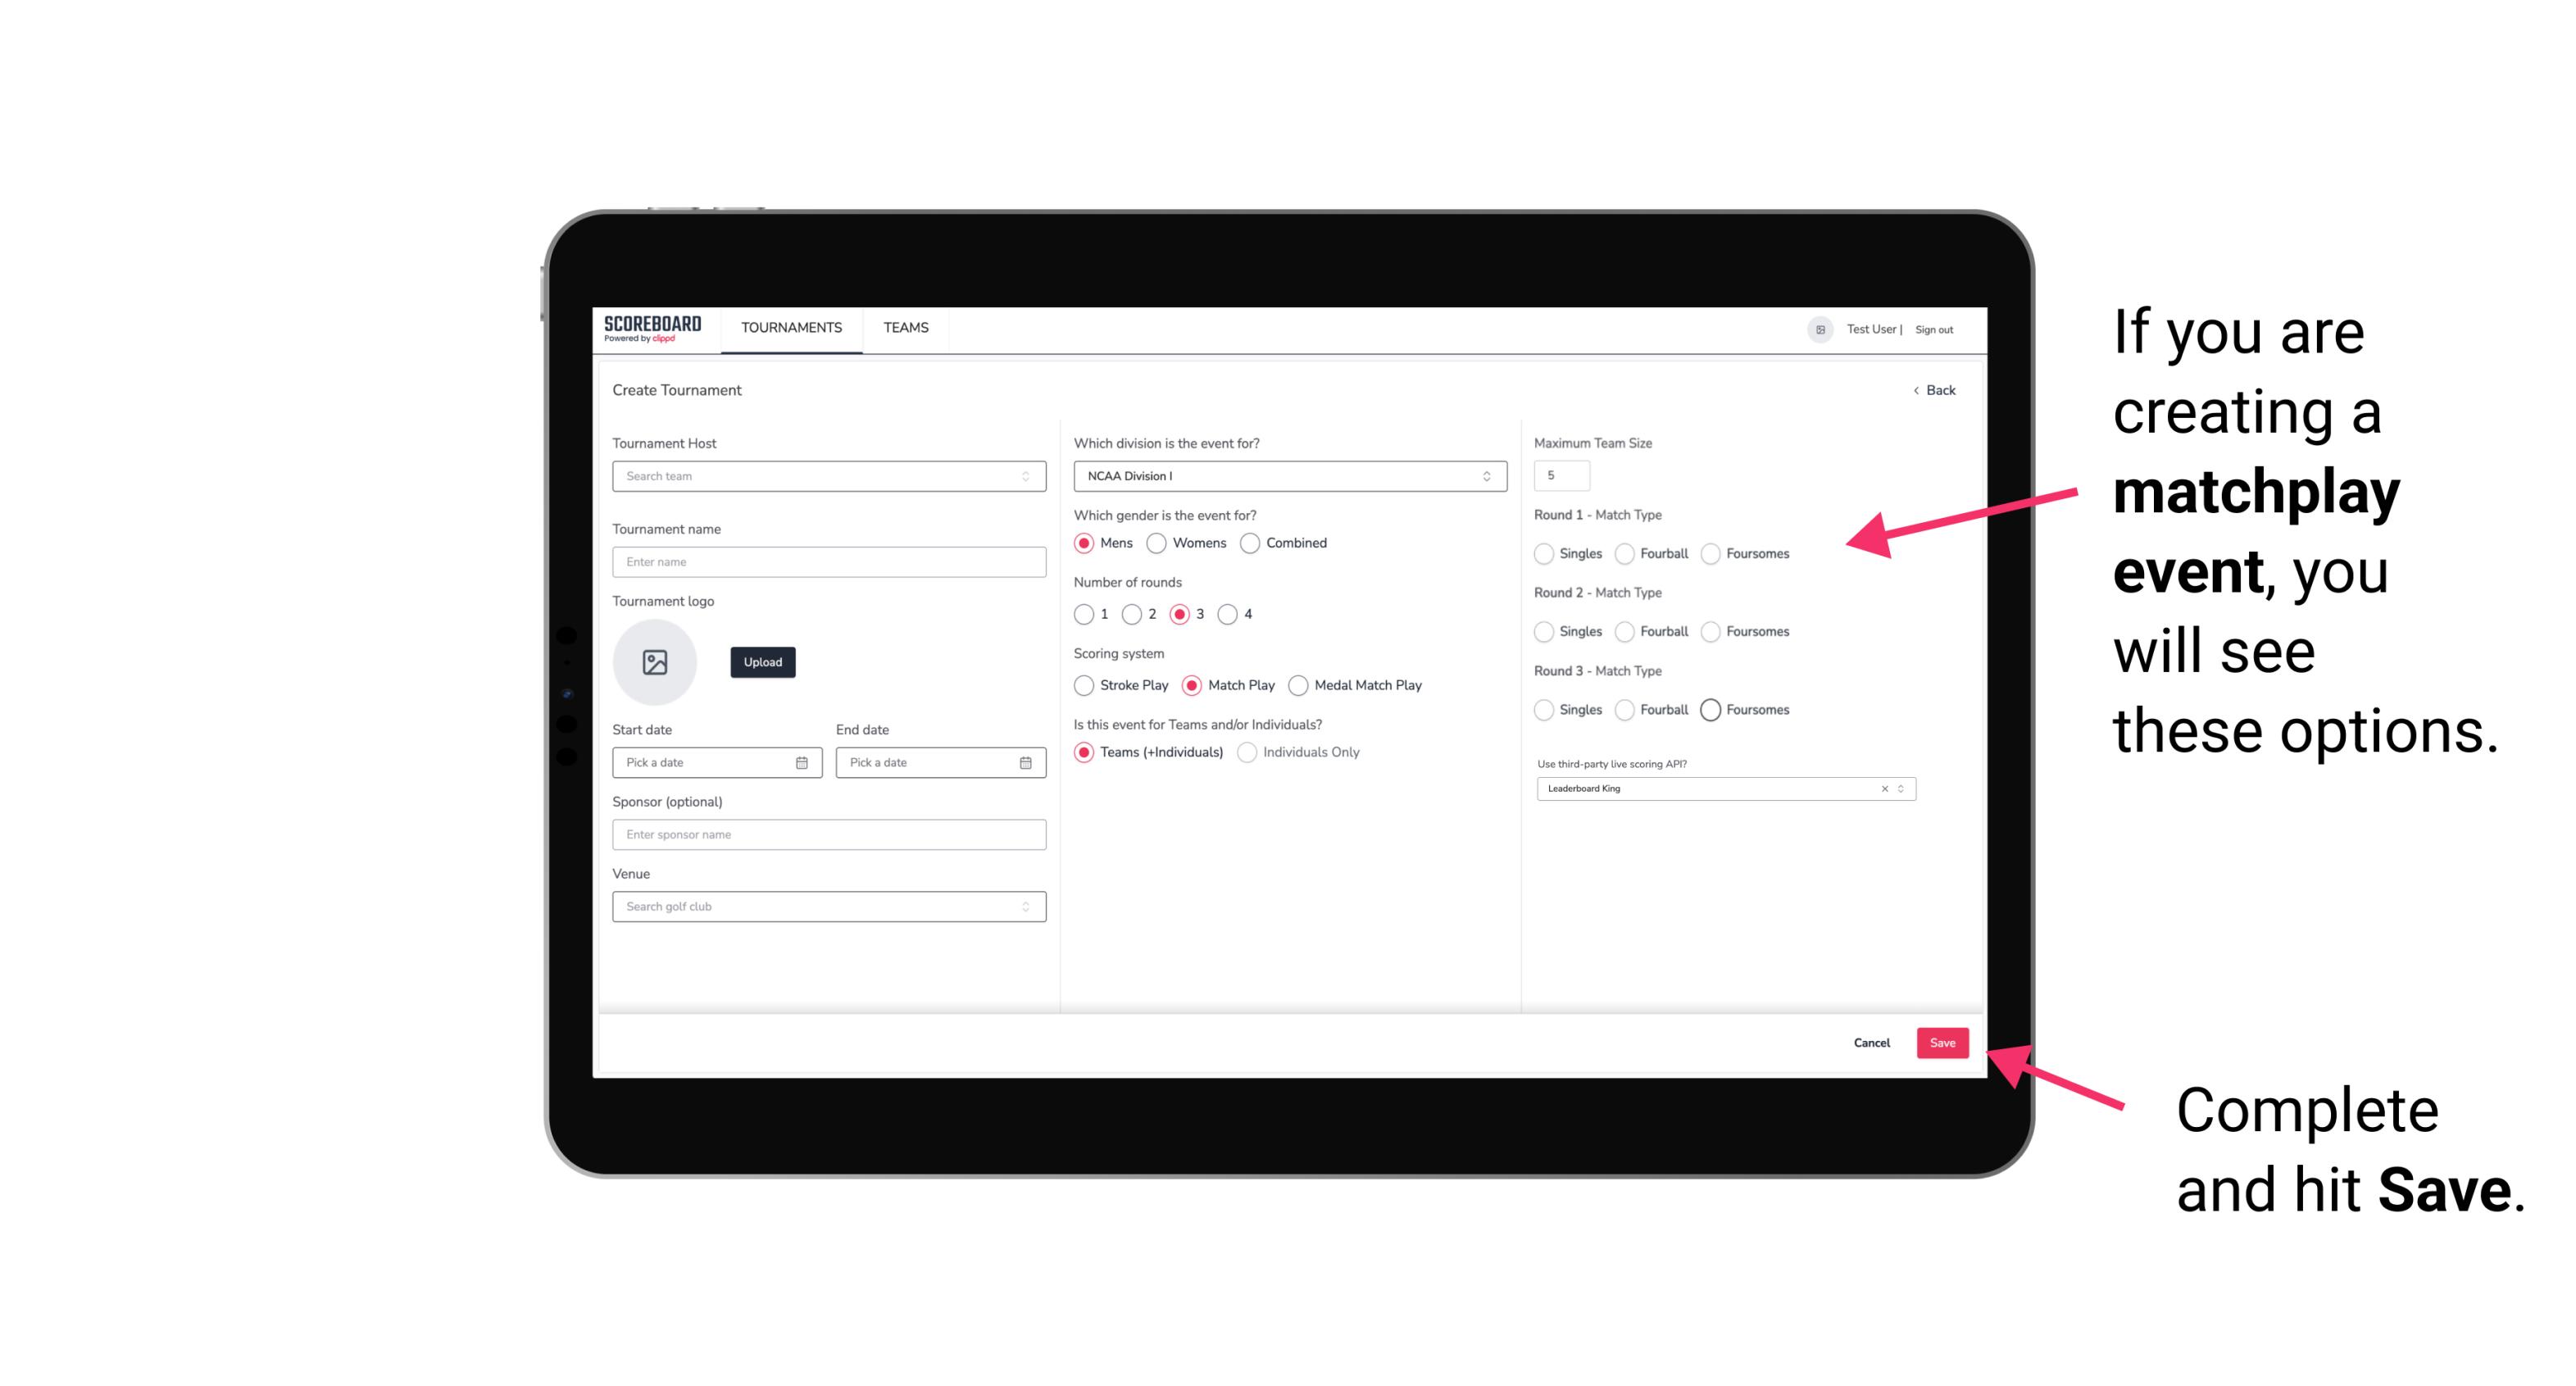The height and width of the screenshot is (1386, 2576).
Task: Click the third-party API remove icon
Action: click(1885, 788)
